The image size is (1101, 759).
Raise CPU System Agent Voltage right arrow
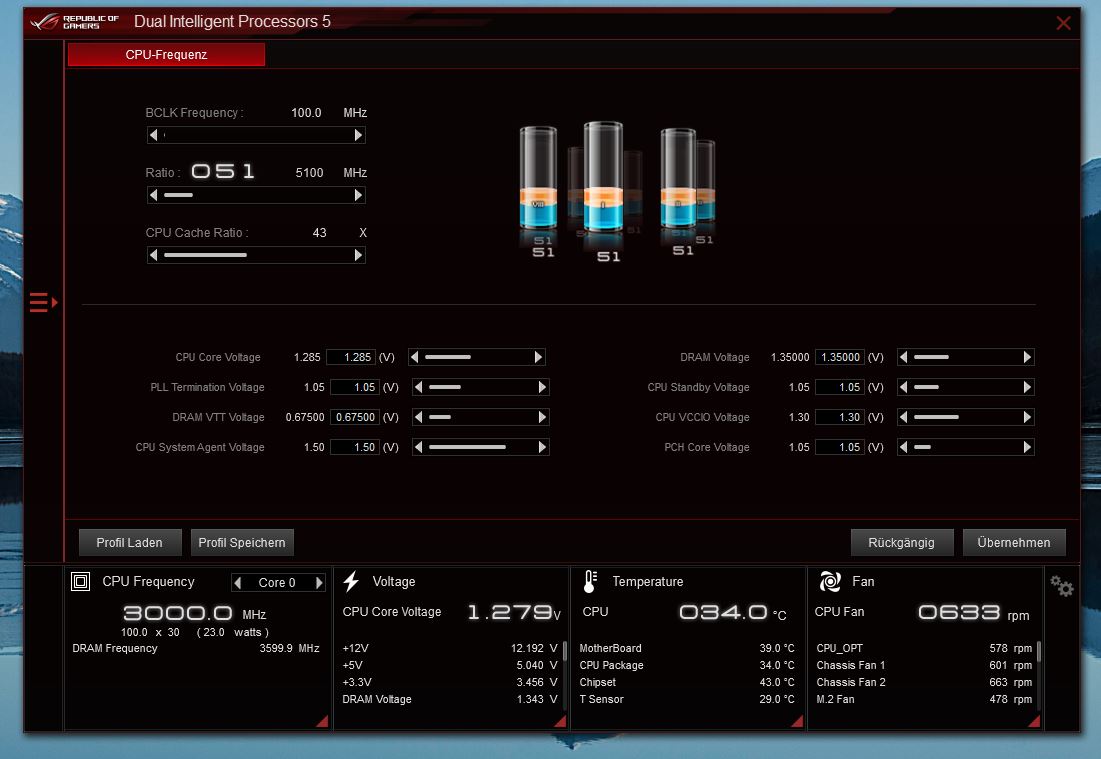tap(542, 447)
